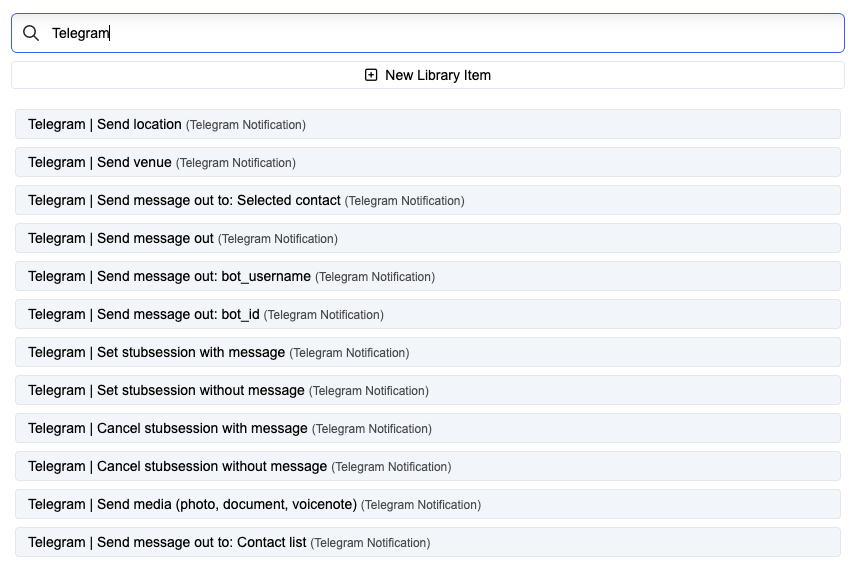Image resolution: width=854 pixels, height=574 pixels.
Task: Select Set stubsession without message
Action: [428, 390]
